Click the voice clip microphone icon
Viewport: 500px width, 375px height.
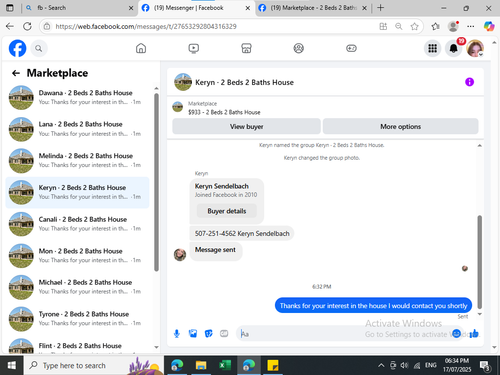(177, 333)
